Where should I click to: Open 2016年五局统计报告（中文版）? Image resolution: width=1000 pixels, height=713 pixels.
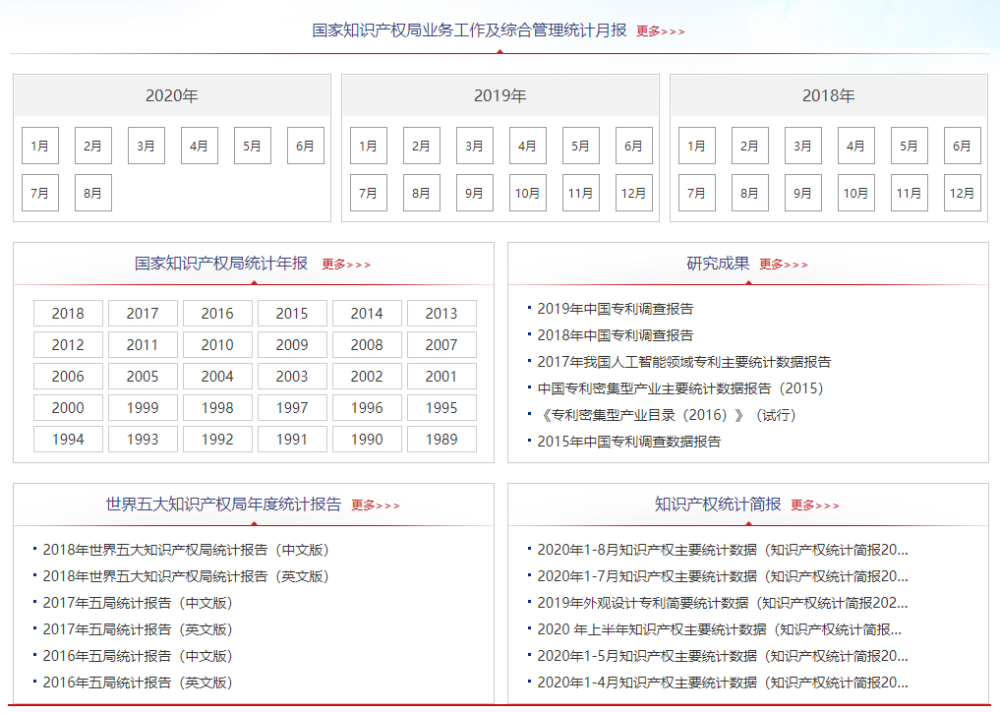137,656
